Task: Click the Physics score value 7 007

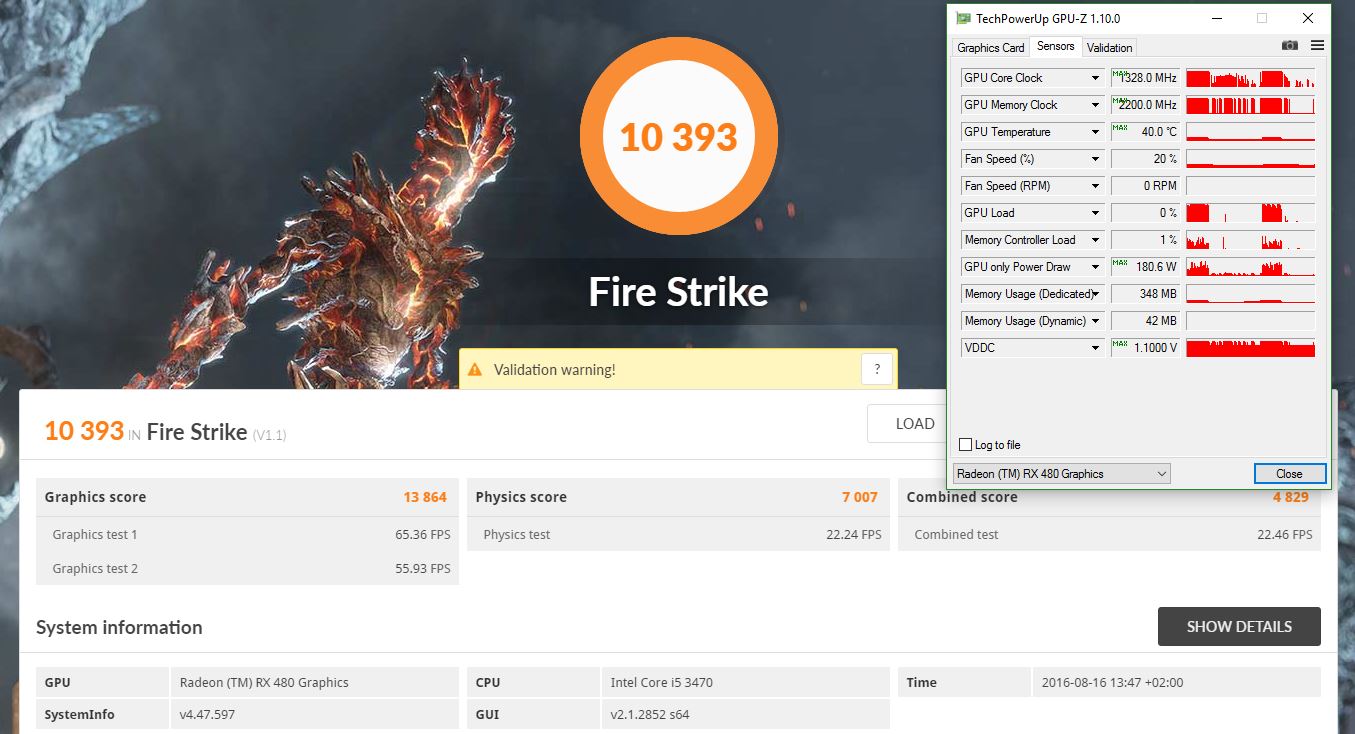Action: tap(860, 497)
